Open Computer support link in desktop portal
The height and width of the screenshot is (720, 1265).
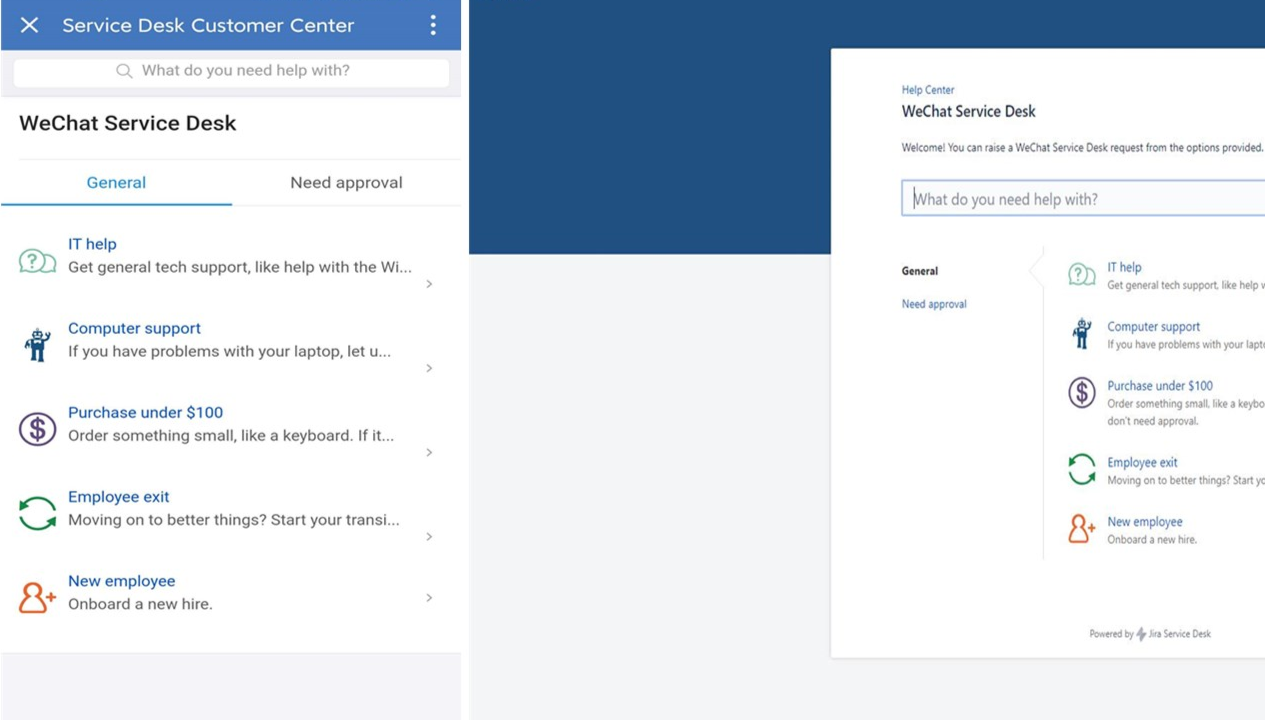(1153, 326)
